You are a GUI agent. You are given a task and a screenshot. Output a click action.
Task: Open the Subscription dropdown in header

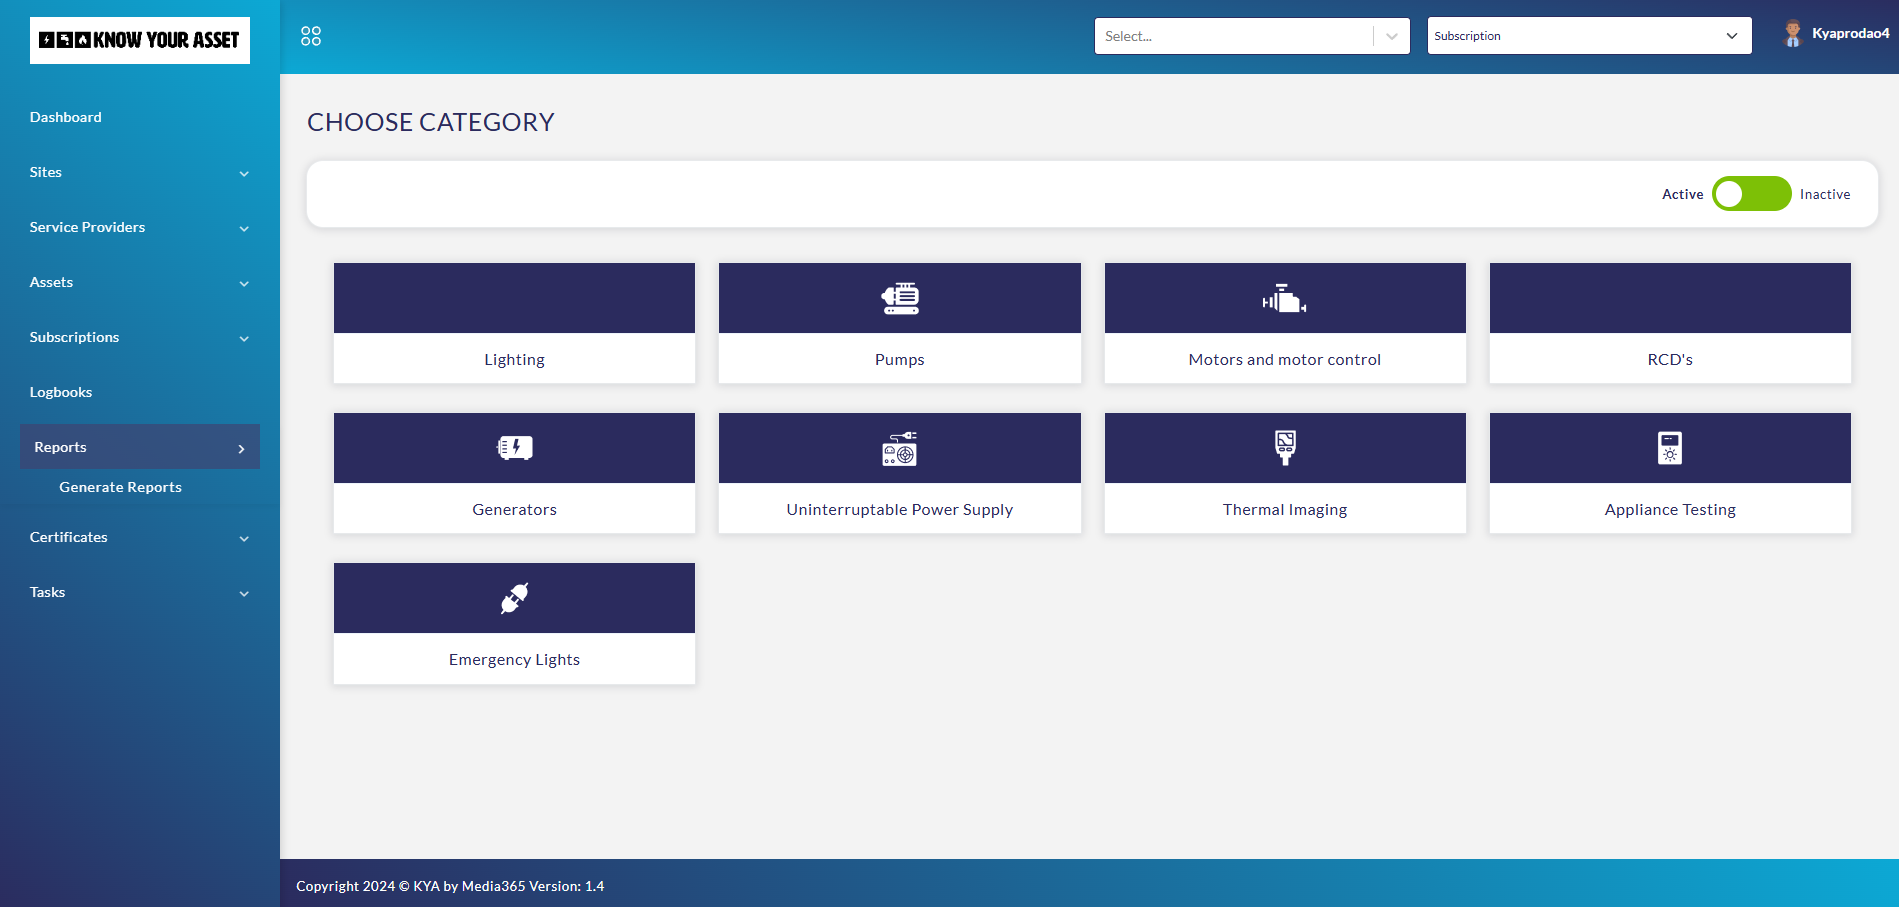pyautogui.click(x=1588, y=36)
